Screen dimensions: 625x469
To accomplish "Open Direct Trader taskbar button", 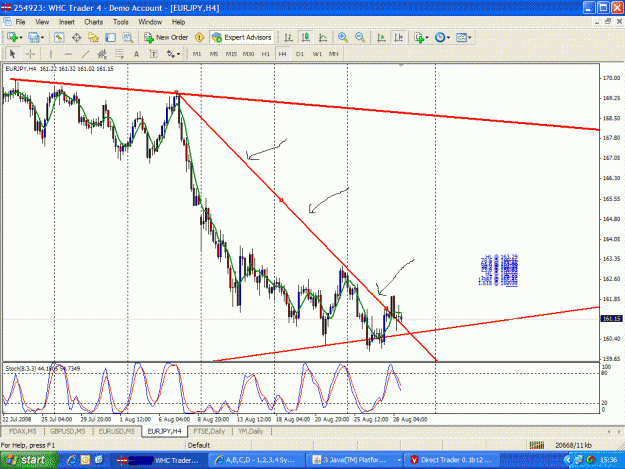I will coord(452,460).
